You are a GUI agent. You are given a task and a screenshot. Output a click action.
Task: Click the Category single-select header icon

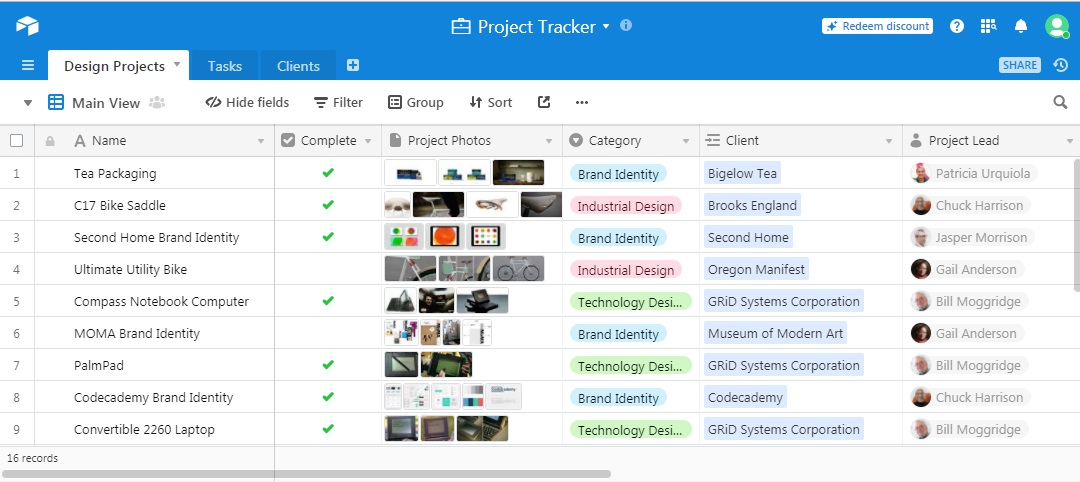pos(576,140)
